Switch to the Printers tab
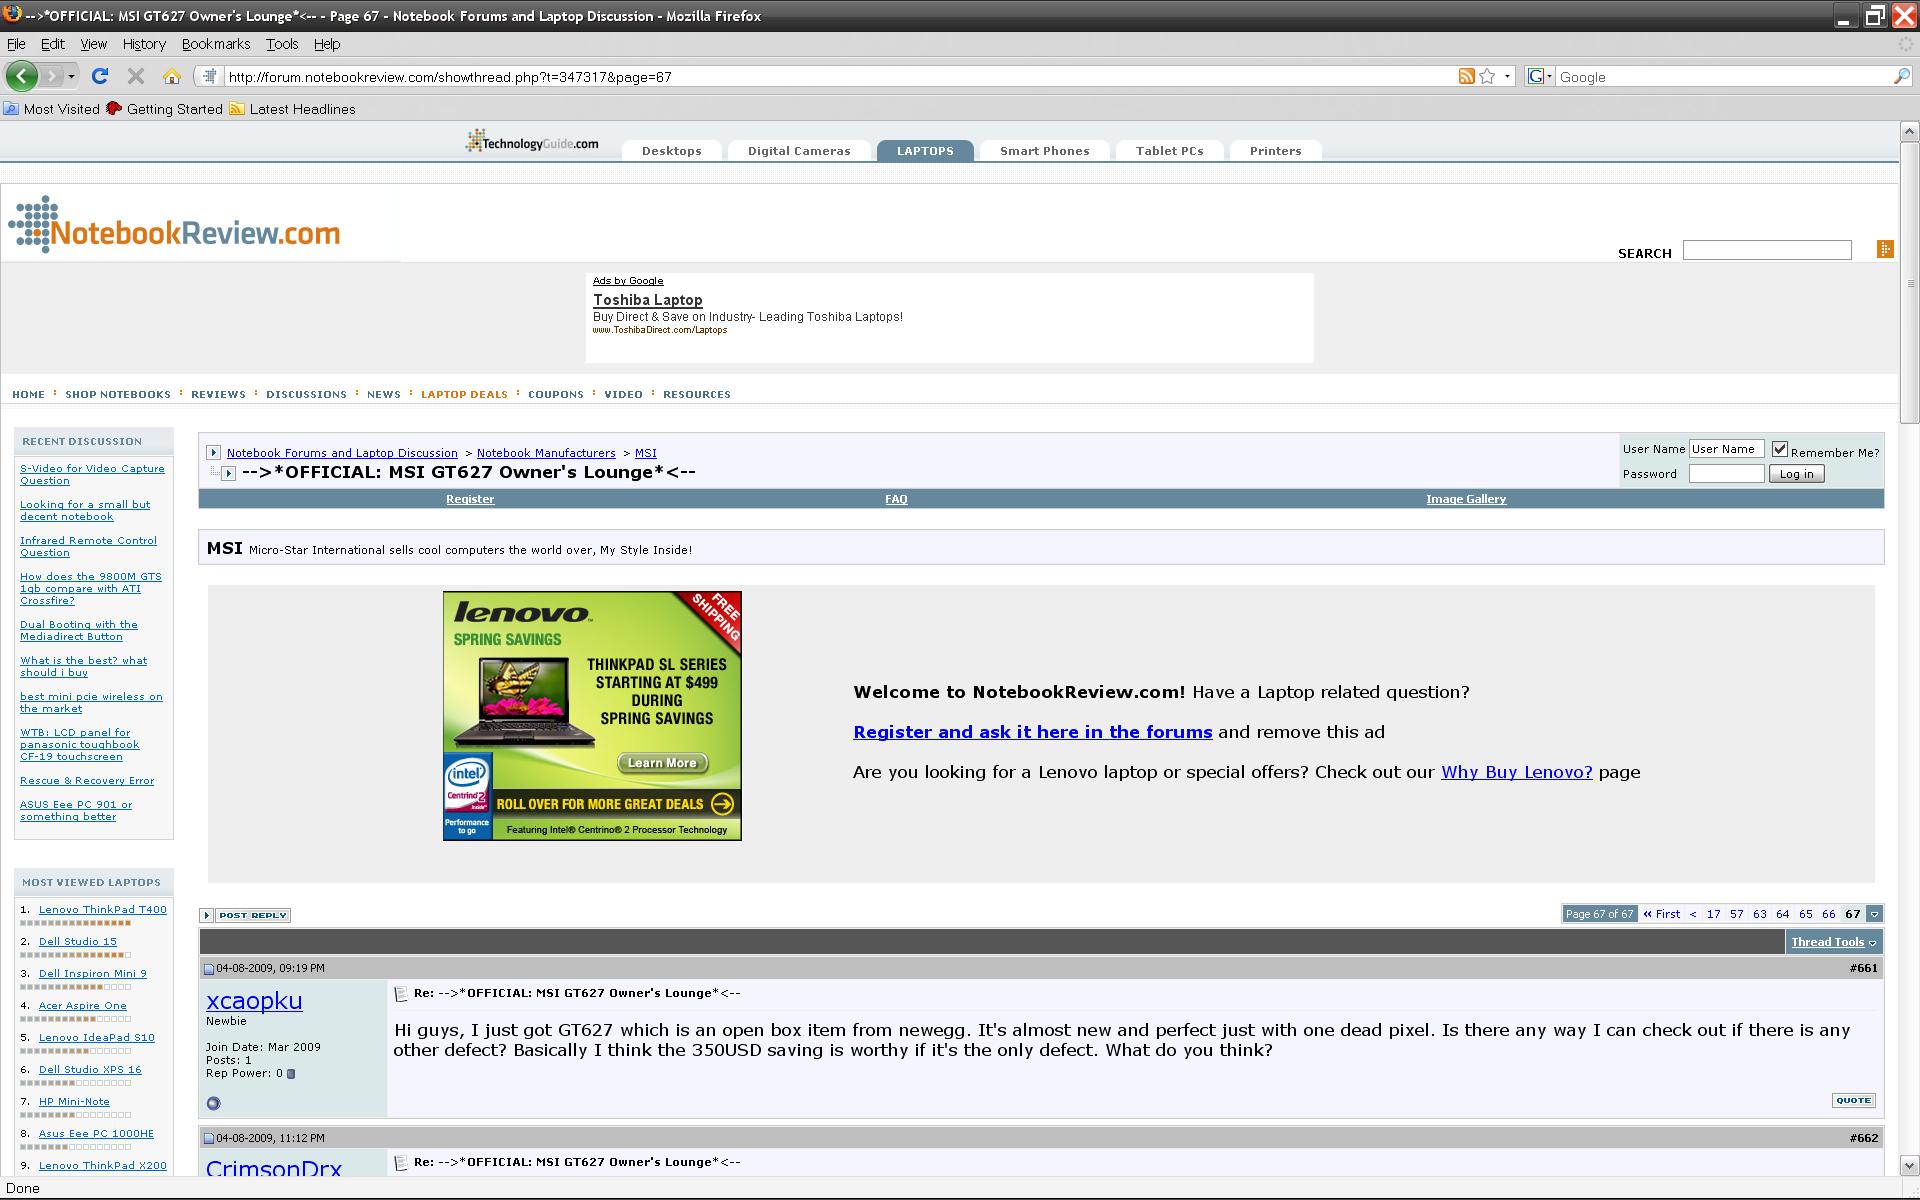This screenshot has height=1200, width=1920. pos(1275,151)
